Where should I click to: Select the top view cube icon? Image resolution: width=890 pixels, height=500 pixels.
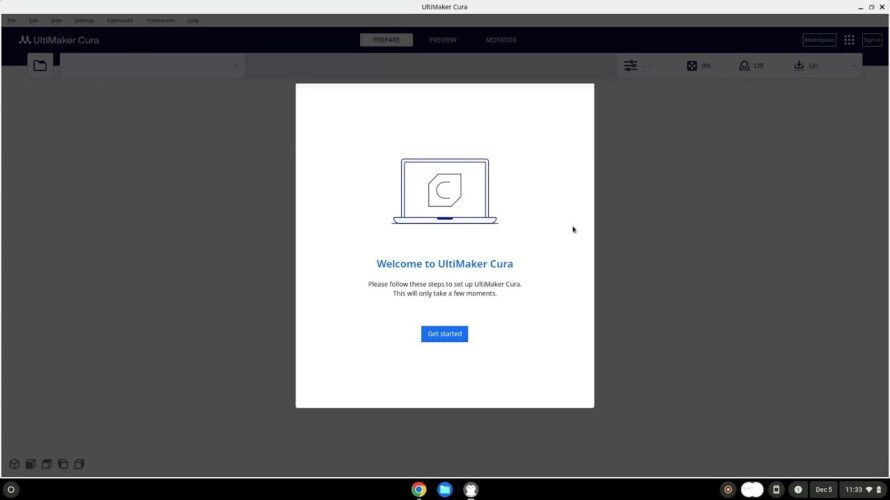coord(47,464)
